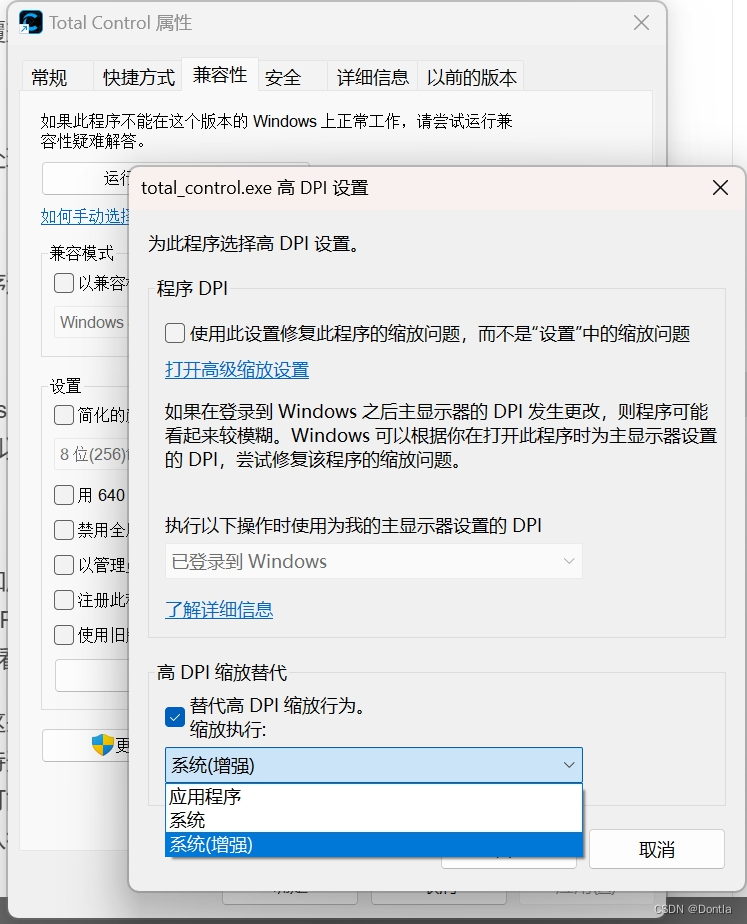Screen dimensions: 747x924
Task: Tick the 注册此程序 restart checkbox
Action: click(x=64, y=600)
